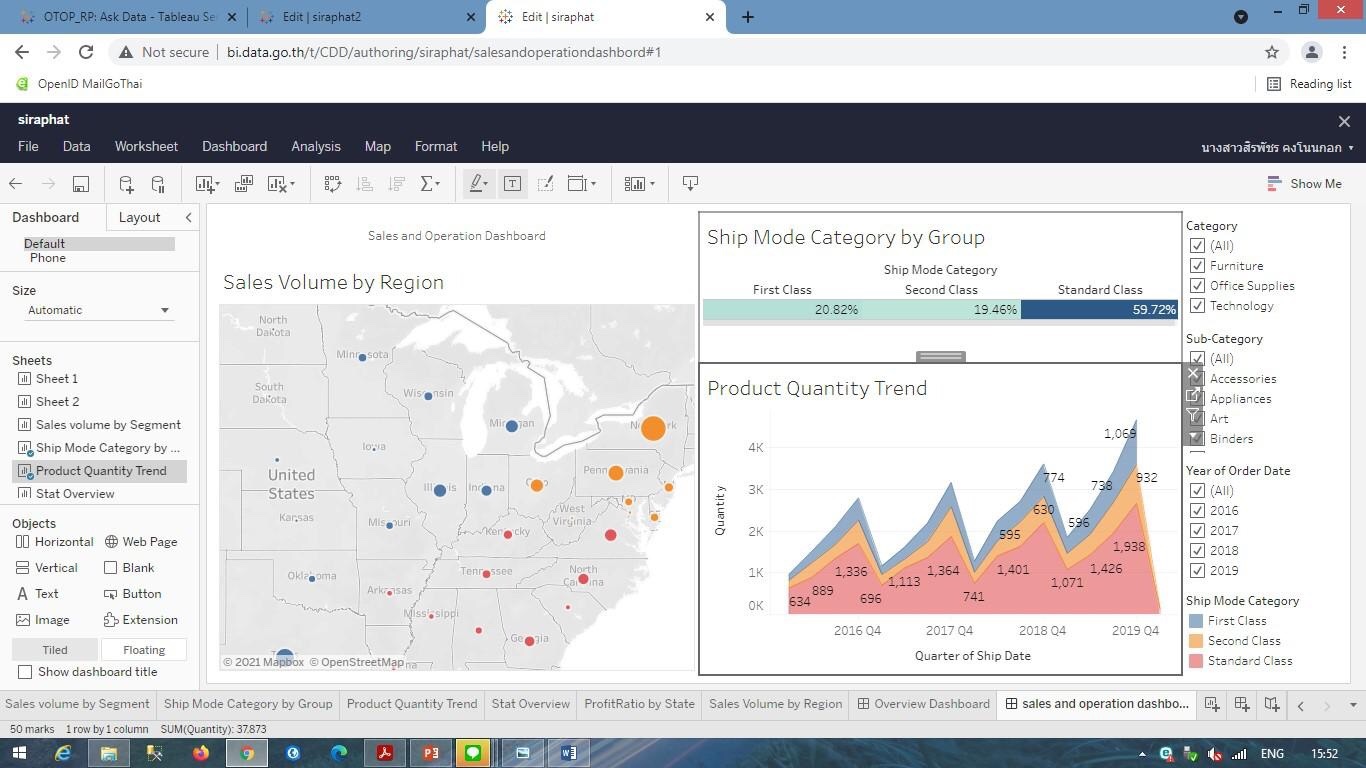1366x768 pixels.
Task: Enable Show dashboard title checkbox
Action: click(26, 672)
